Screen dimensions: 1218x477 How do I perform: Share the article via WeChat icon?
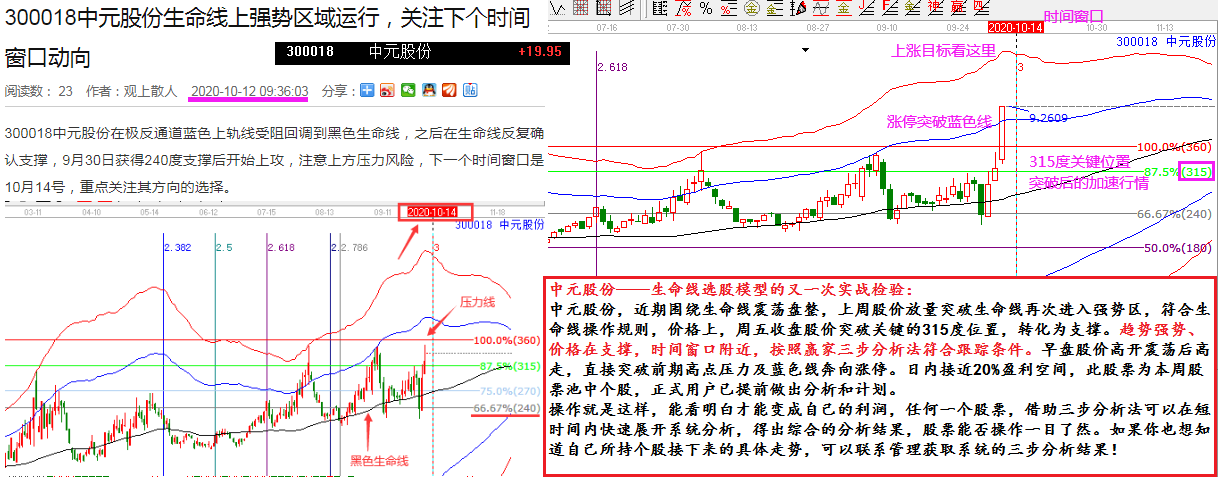408,91
